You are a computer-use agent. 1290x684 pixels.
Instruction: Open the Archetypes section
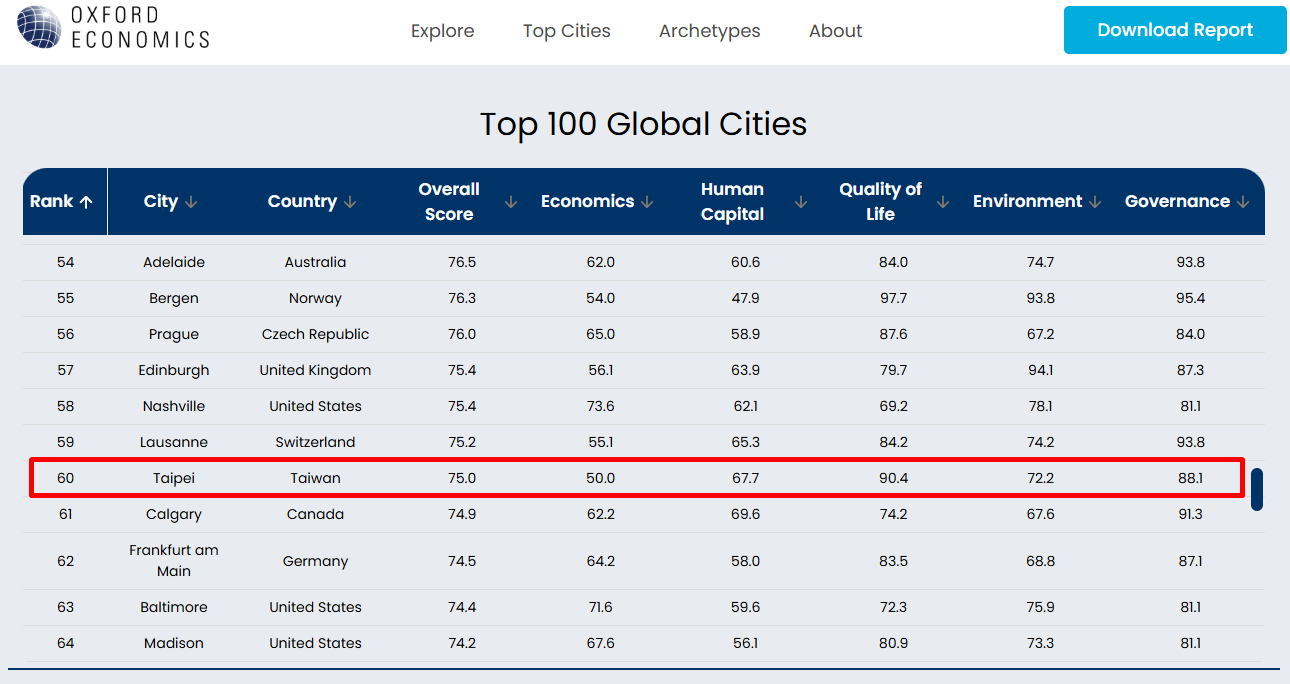709,31
